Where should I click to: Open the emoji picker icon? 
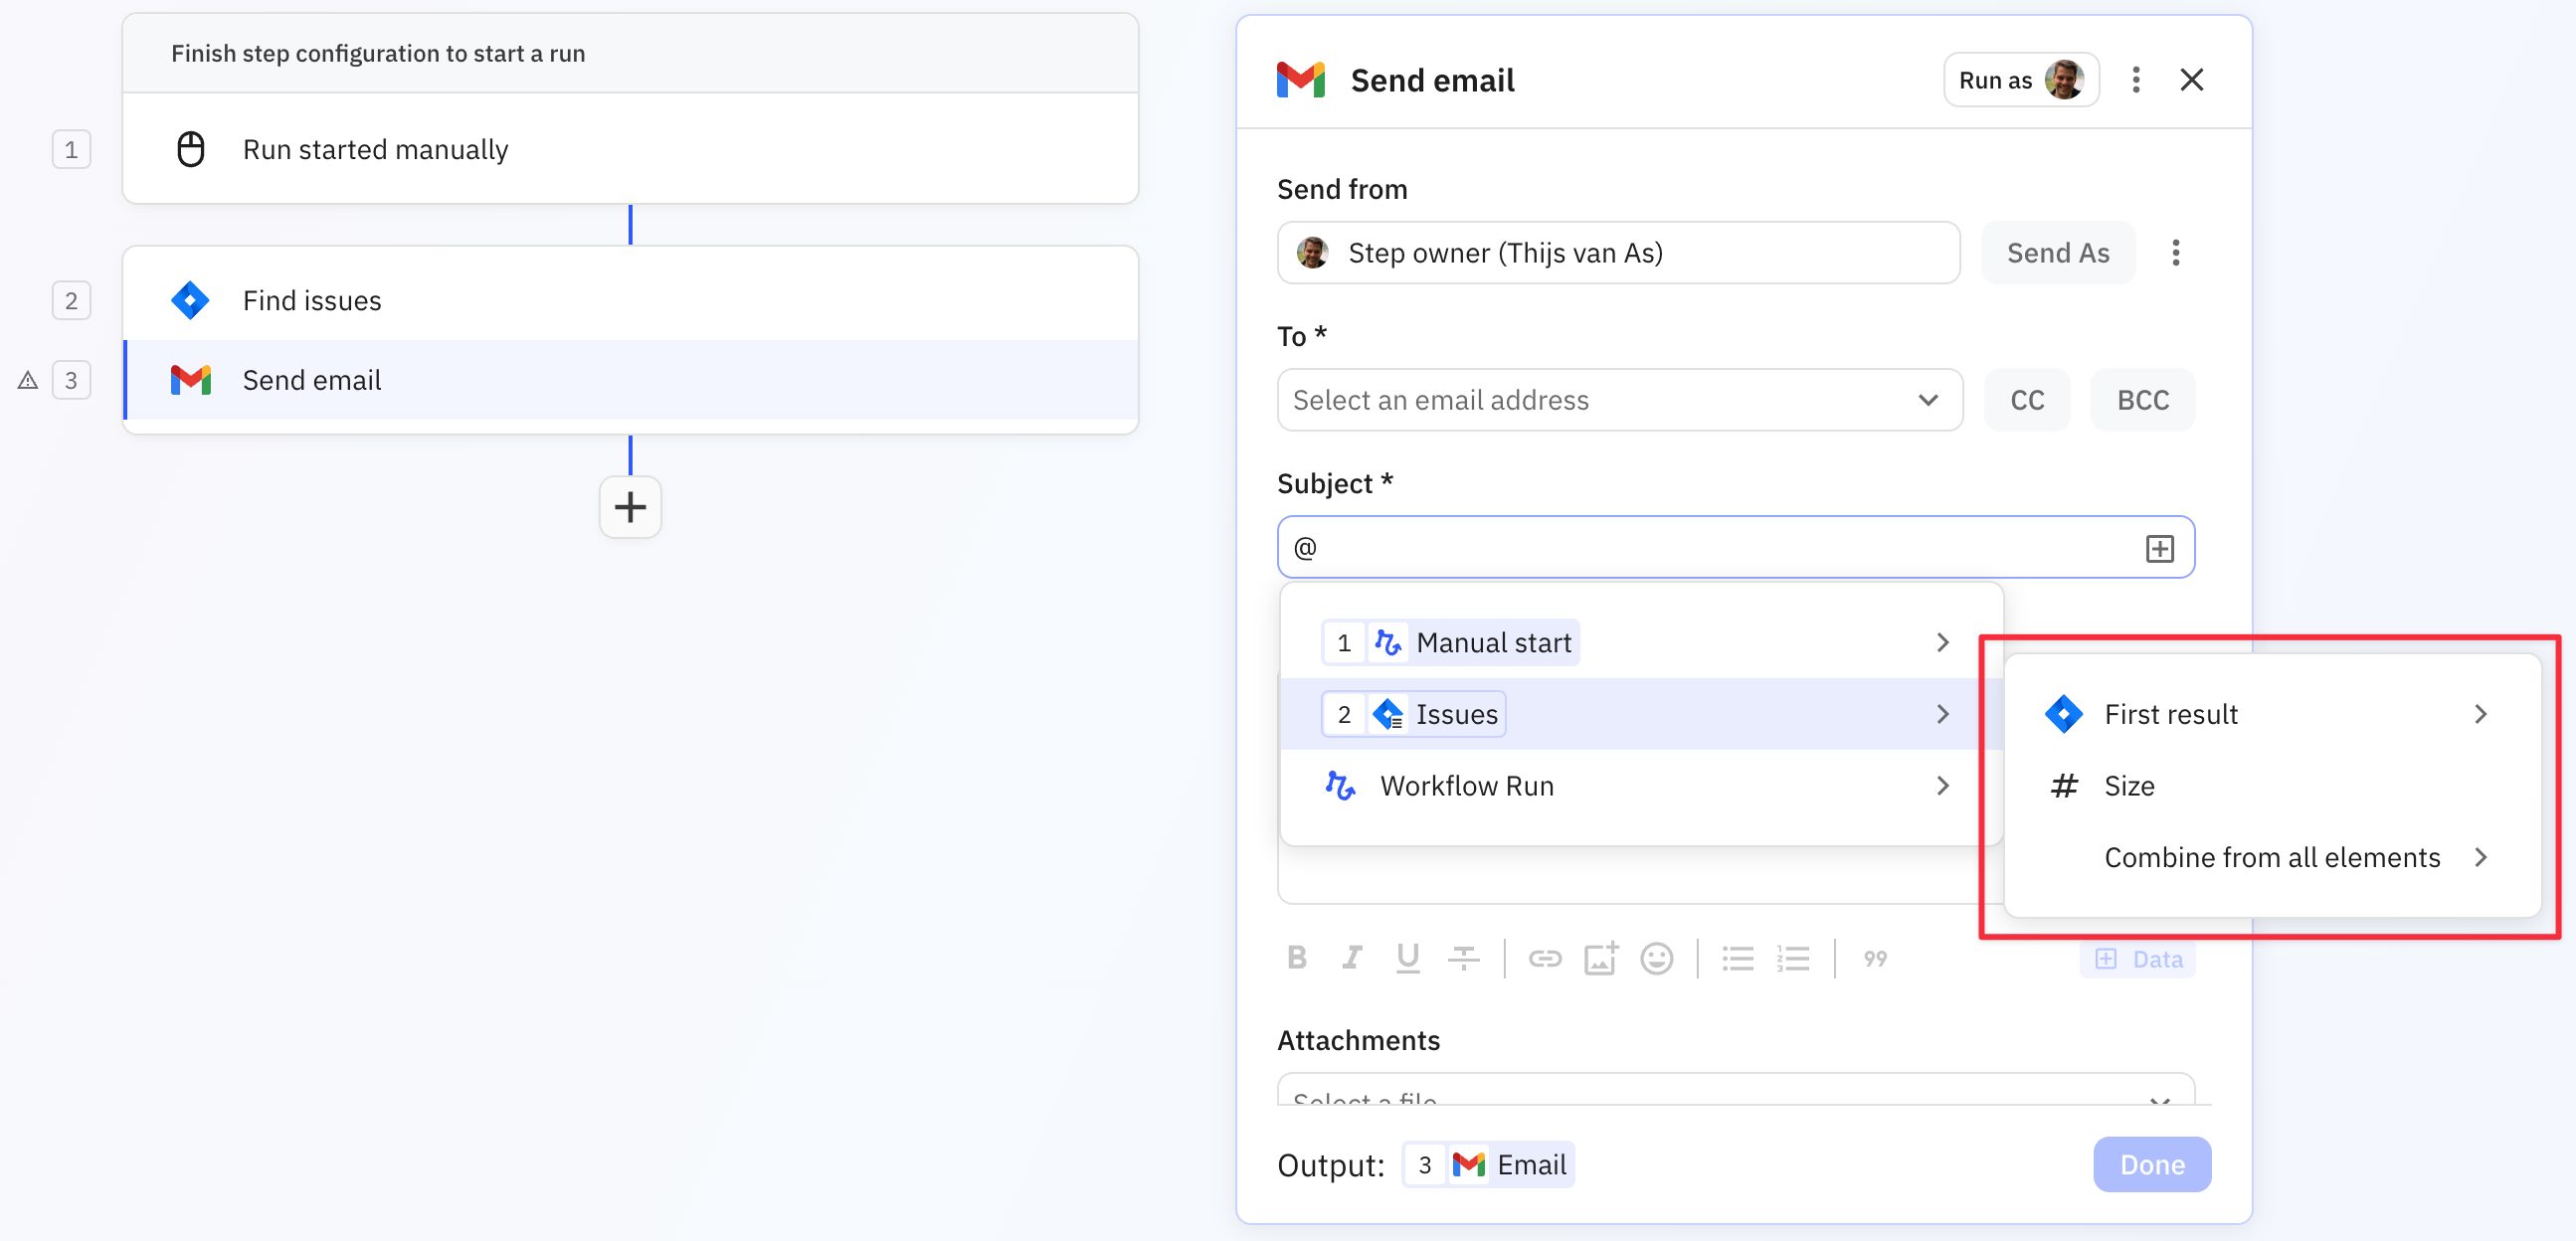[1656, 958]
